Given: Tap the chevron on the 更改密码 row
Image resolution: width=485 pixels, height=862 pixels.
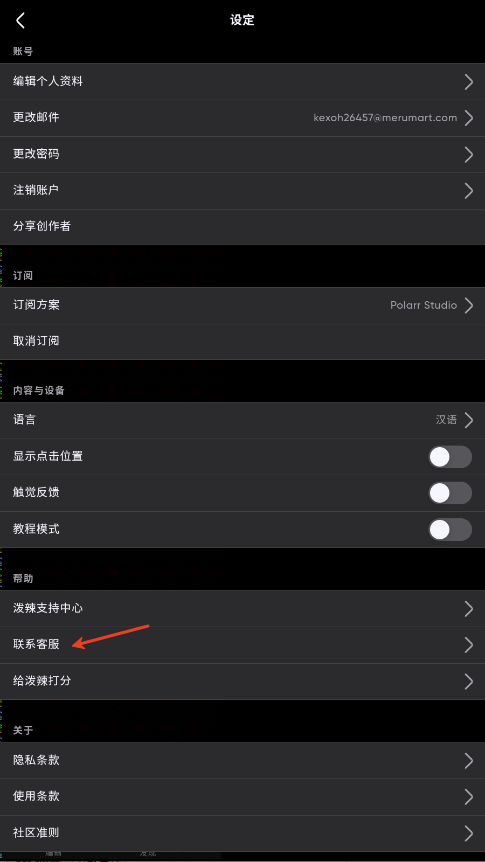Looking at the screenshot, I should pyautogui.click(x=469, y=154).
